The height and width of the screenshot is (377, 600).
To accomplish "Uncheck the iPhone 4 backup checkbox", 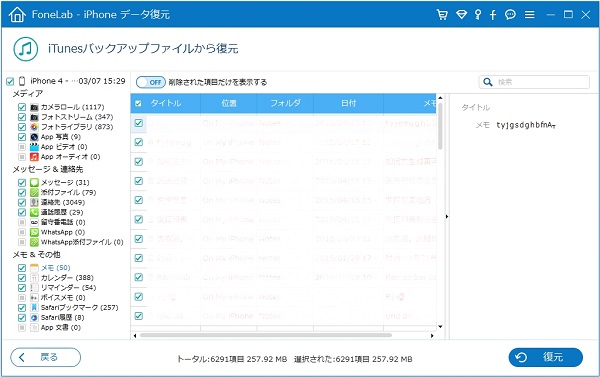I will pos(10,81).
